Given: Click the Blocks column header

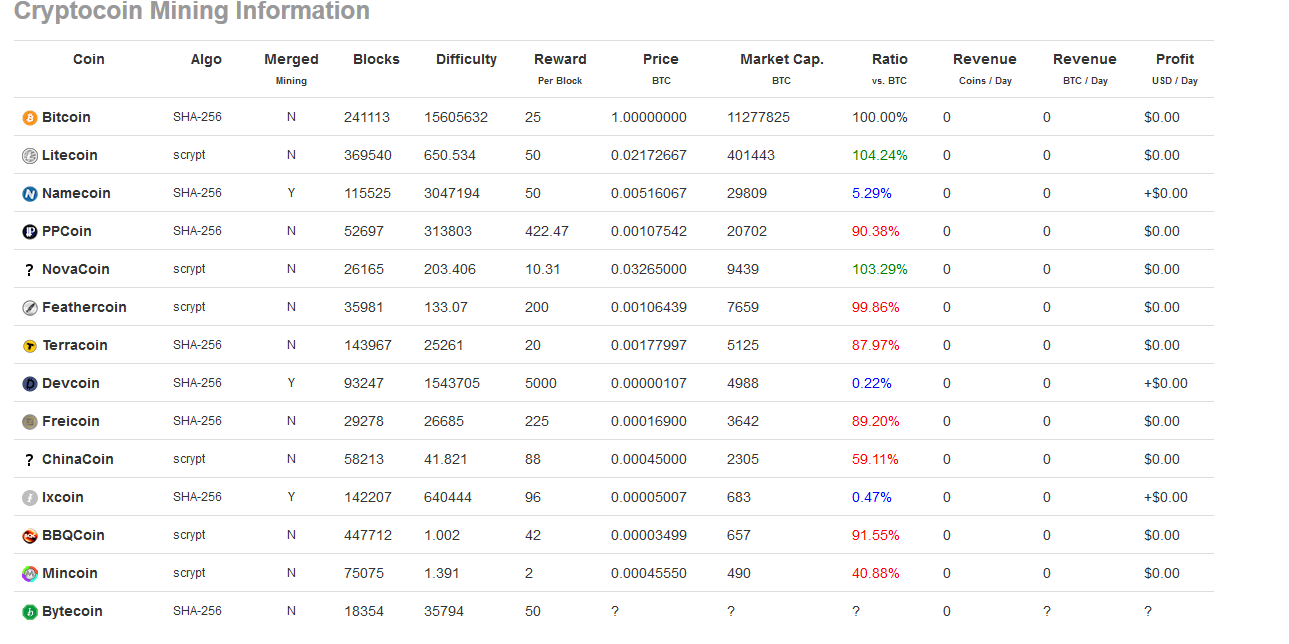Looking at the screenshot, I should 376,59.
